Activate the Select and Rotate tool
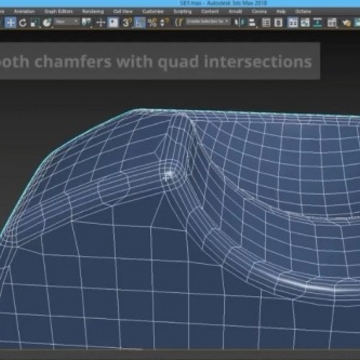Screen dimensions: 360x360 point(23,23)
